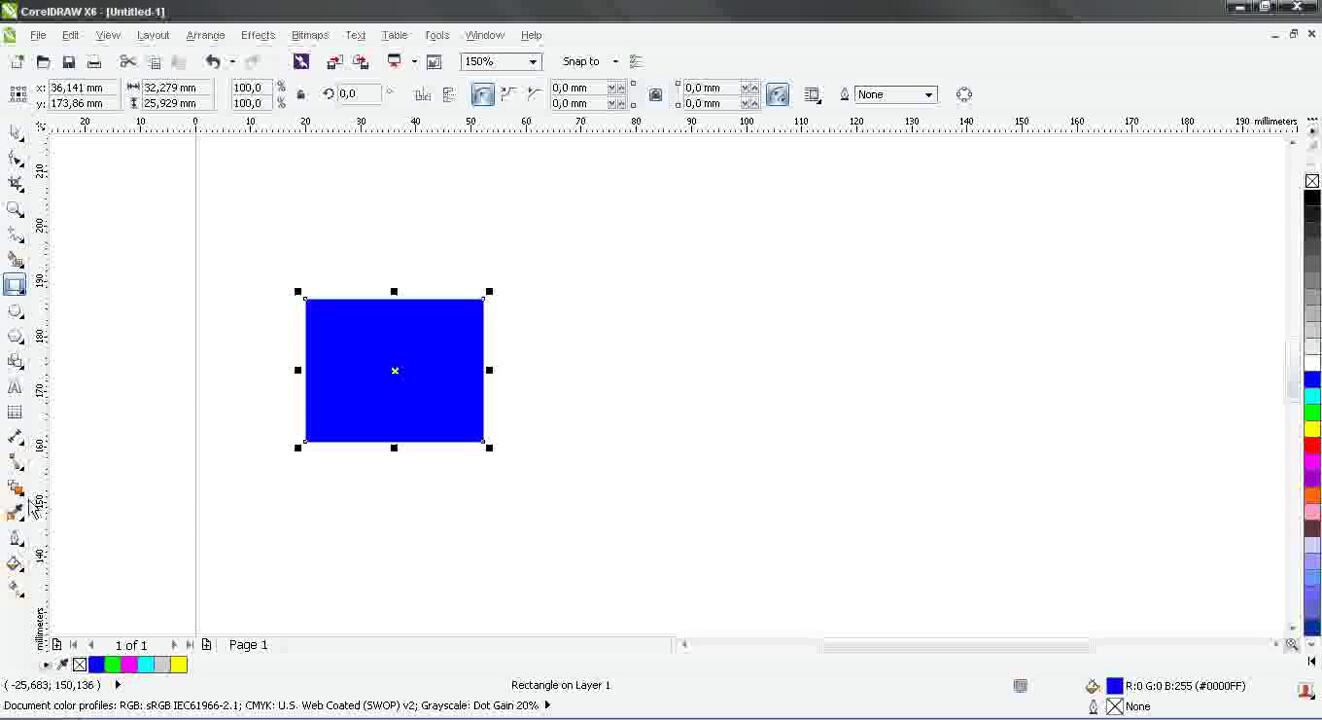1322x720 pixels.
Task: Click the Page 1 tab
Action: tap(248, 645)
